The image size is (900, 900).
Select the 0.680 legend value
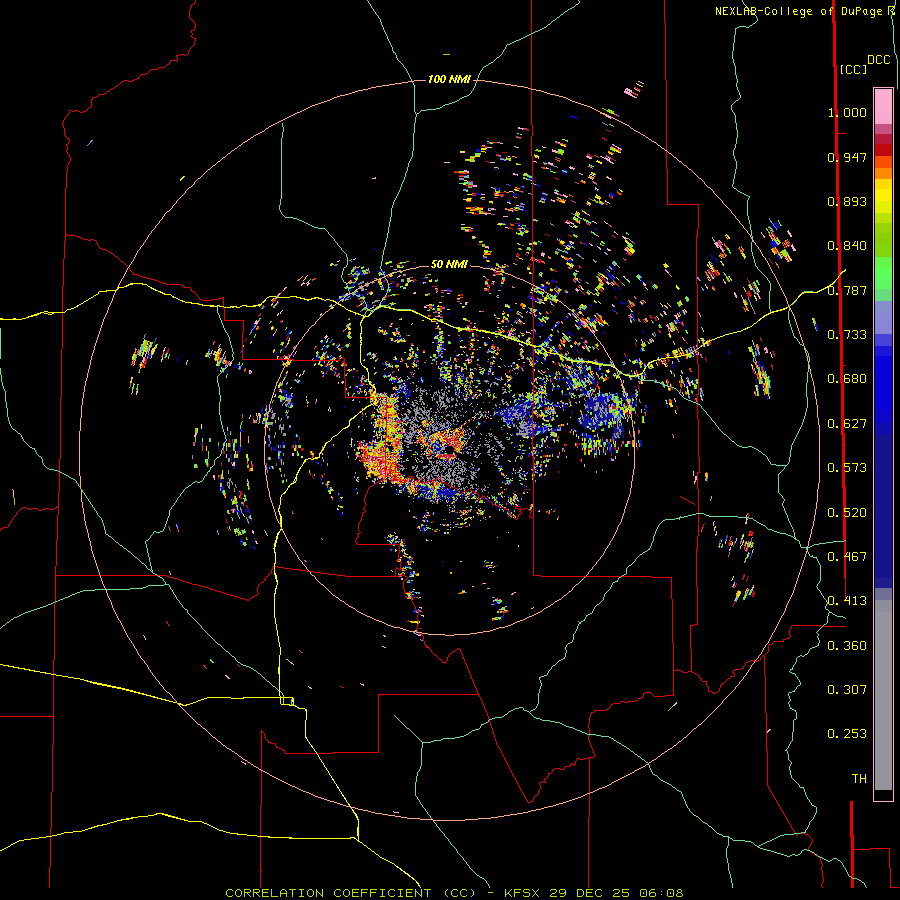pyautogui.click(x=847, y=379)
